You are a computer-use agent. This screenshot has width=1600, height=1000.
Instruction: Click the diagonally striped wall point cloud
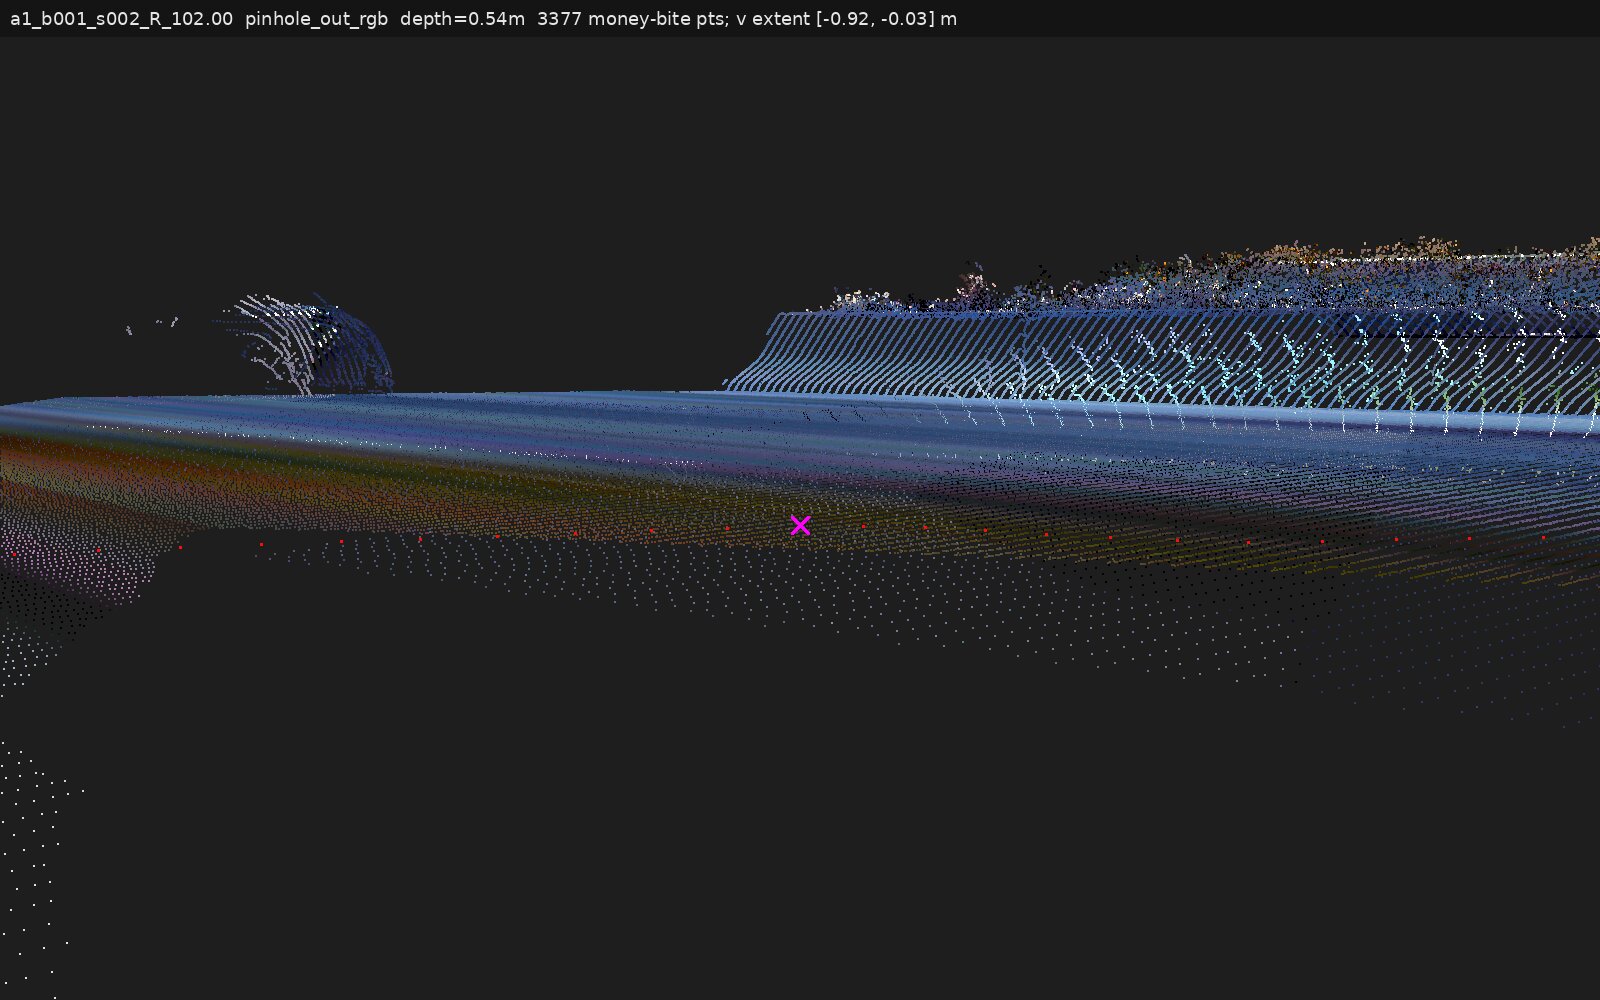pyautogui.click(x=1160, y=365)
